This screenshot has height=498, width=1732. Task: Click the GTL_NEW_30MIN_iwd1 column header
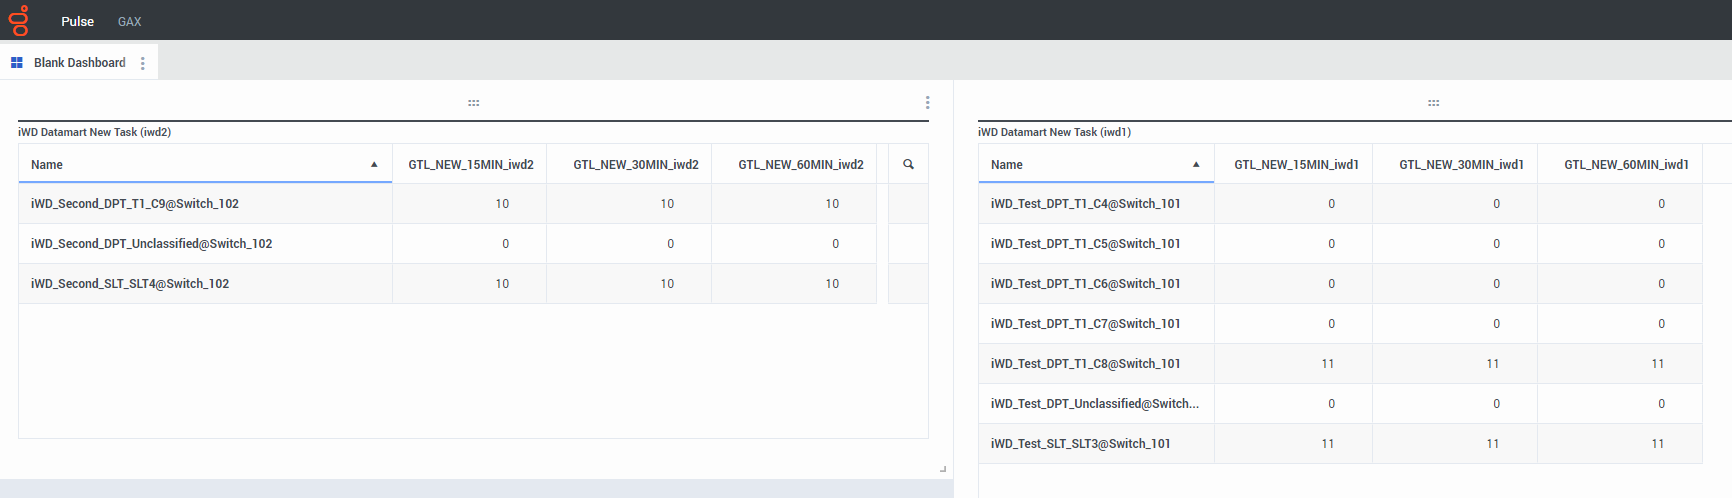click(1460, 165)
